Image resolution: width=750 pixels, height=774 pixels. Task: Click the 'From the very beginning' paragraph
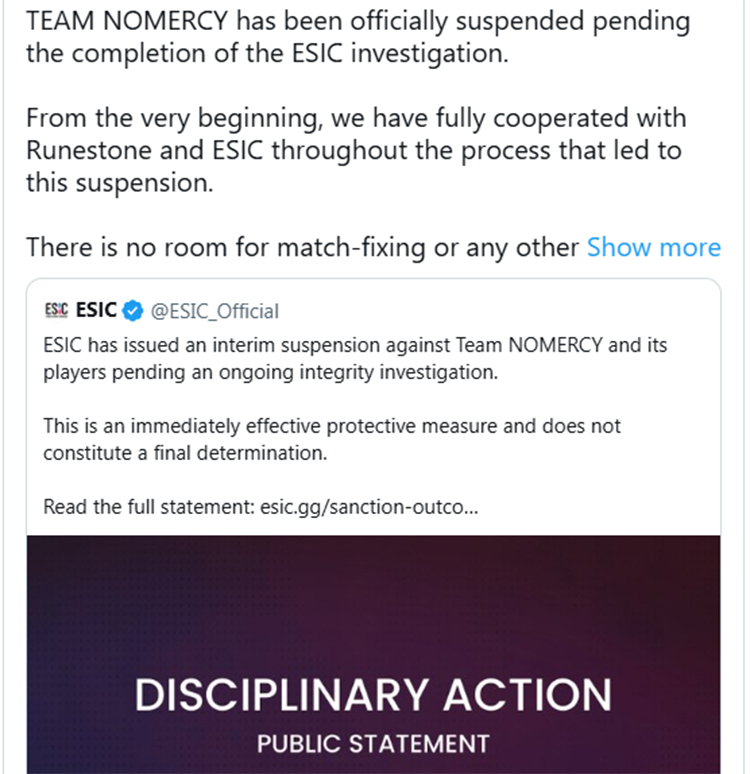pos(356,150)
